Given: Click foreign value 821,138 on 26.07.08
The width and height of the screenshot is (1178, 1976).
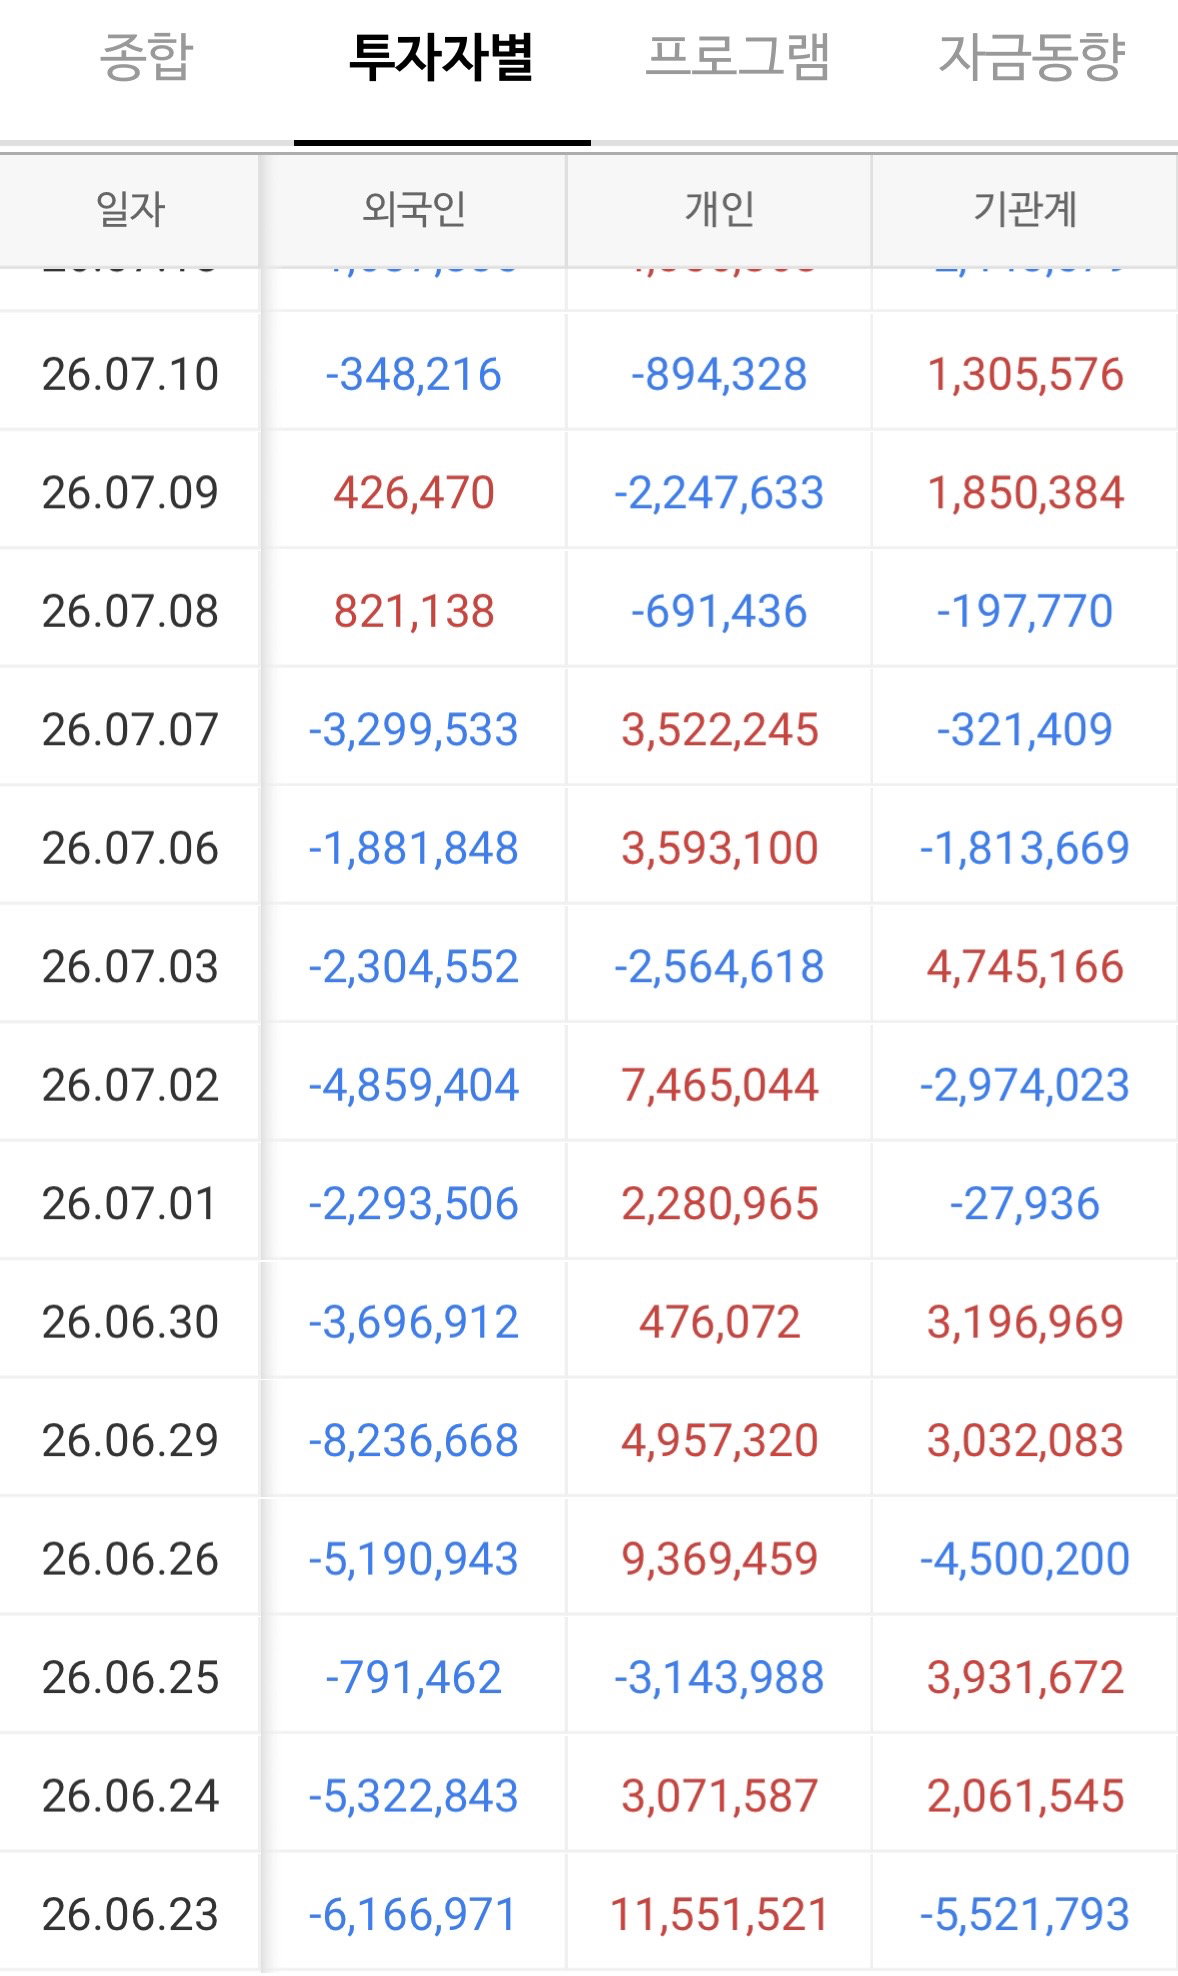Looking at the screenshot, I should point(414,611).
